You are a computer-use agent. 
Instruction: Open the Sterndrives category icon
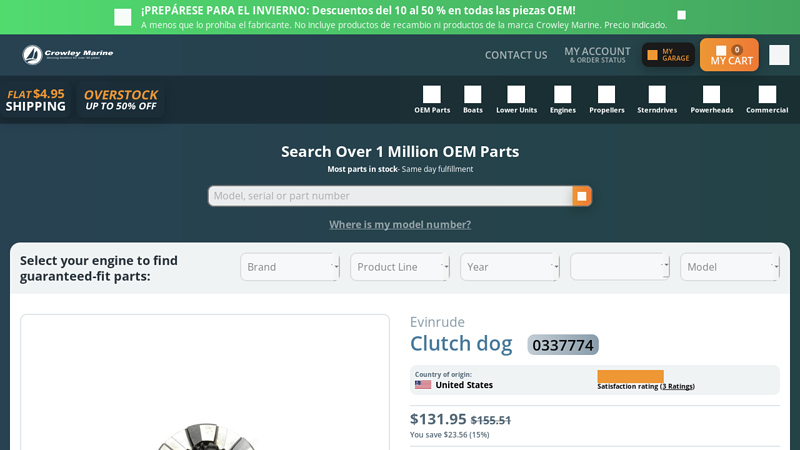tap(657, 94)
